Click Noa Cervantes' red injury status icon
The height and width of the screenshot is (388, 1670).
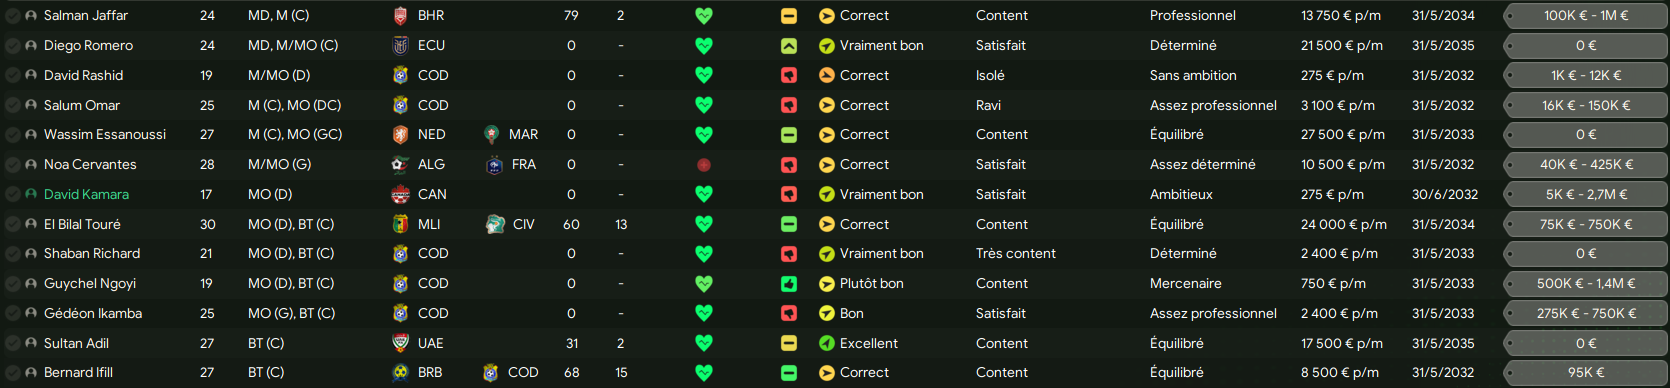704,165
